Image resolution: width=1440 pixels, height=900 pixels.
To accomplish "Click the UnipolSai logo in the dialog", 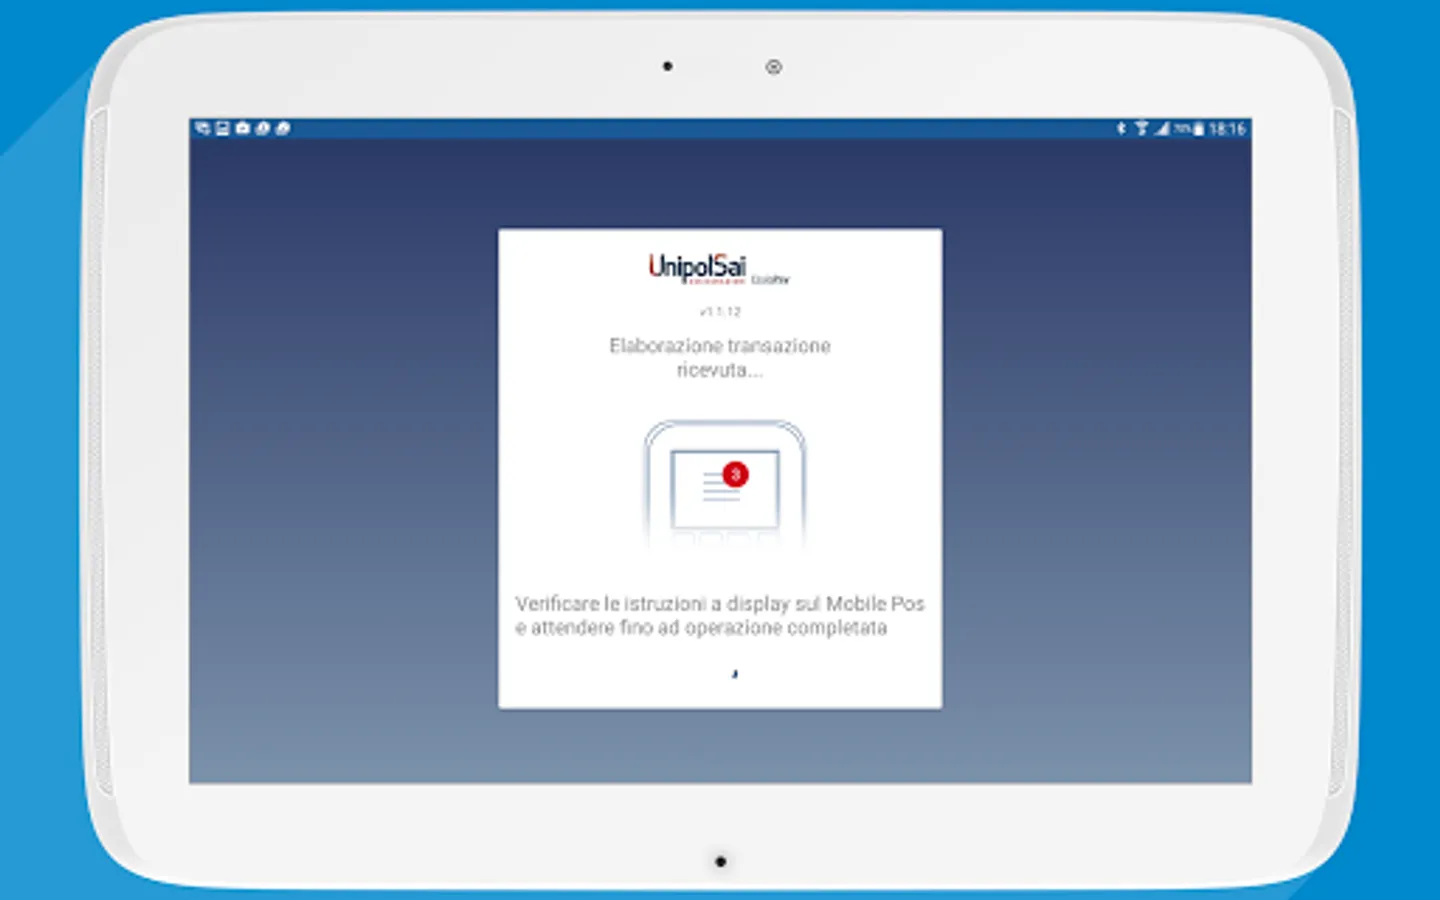I will click(718, 269).
